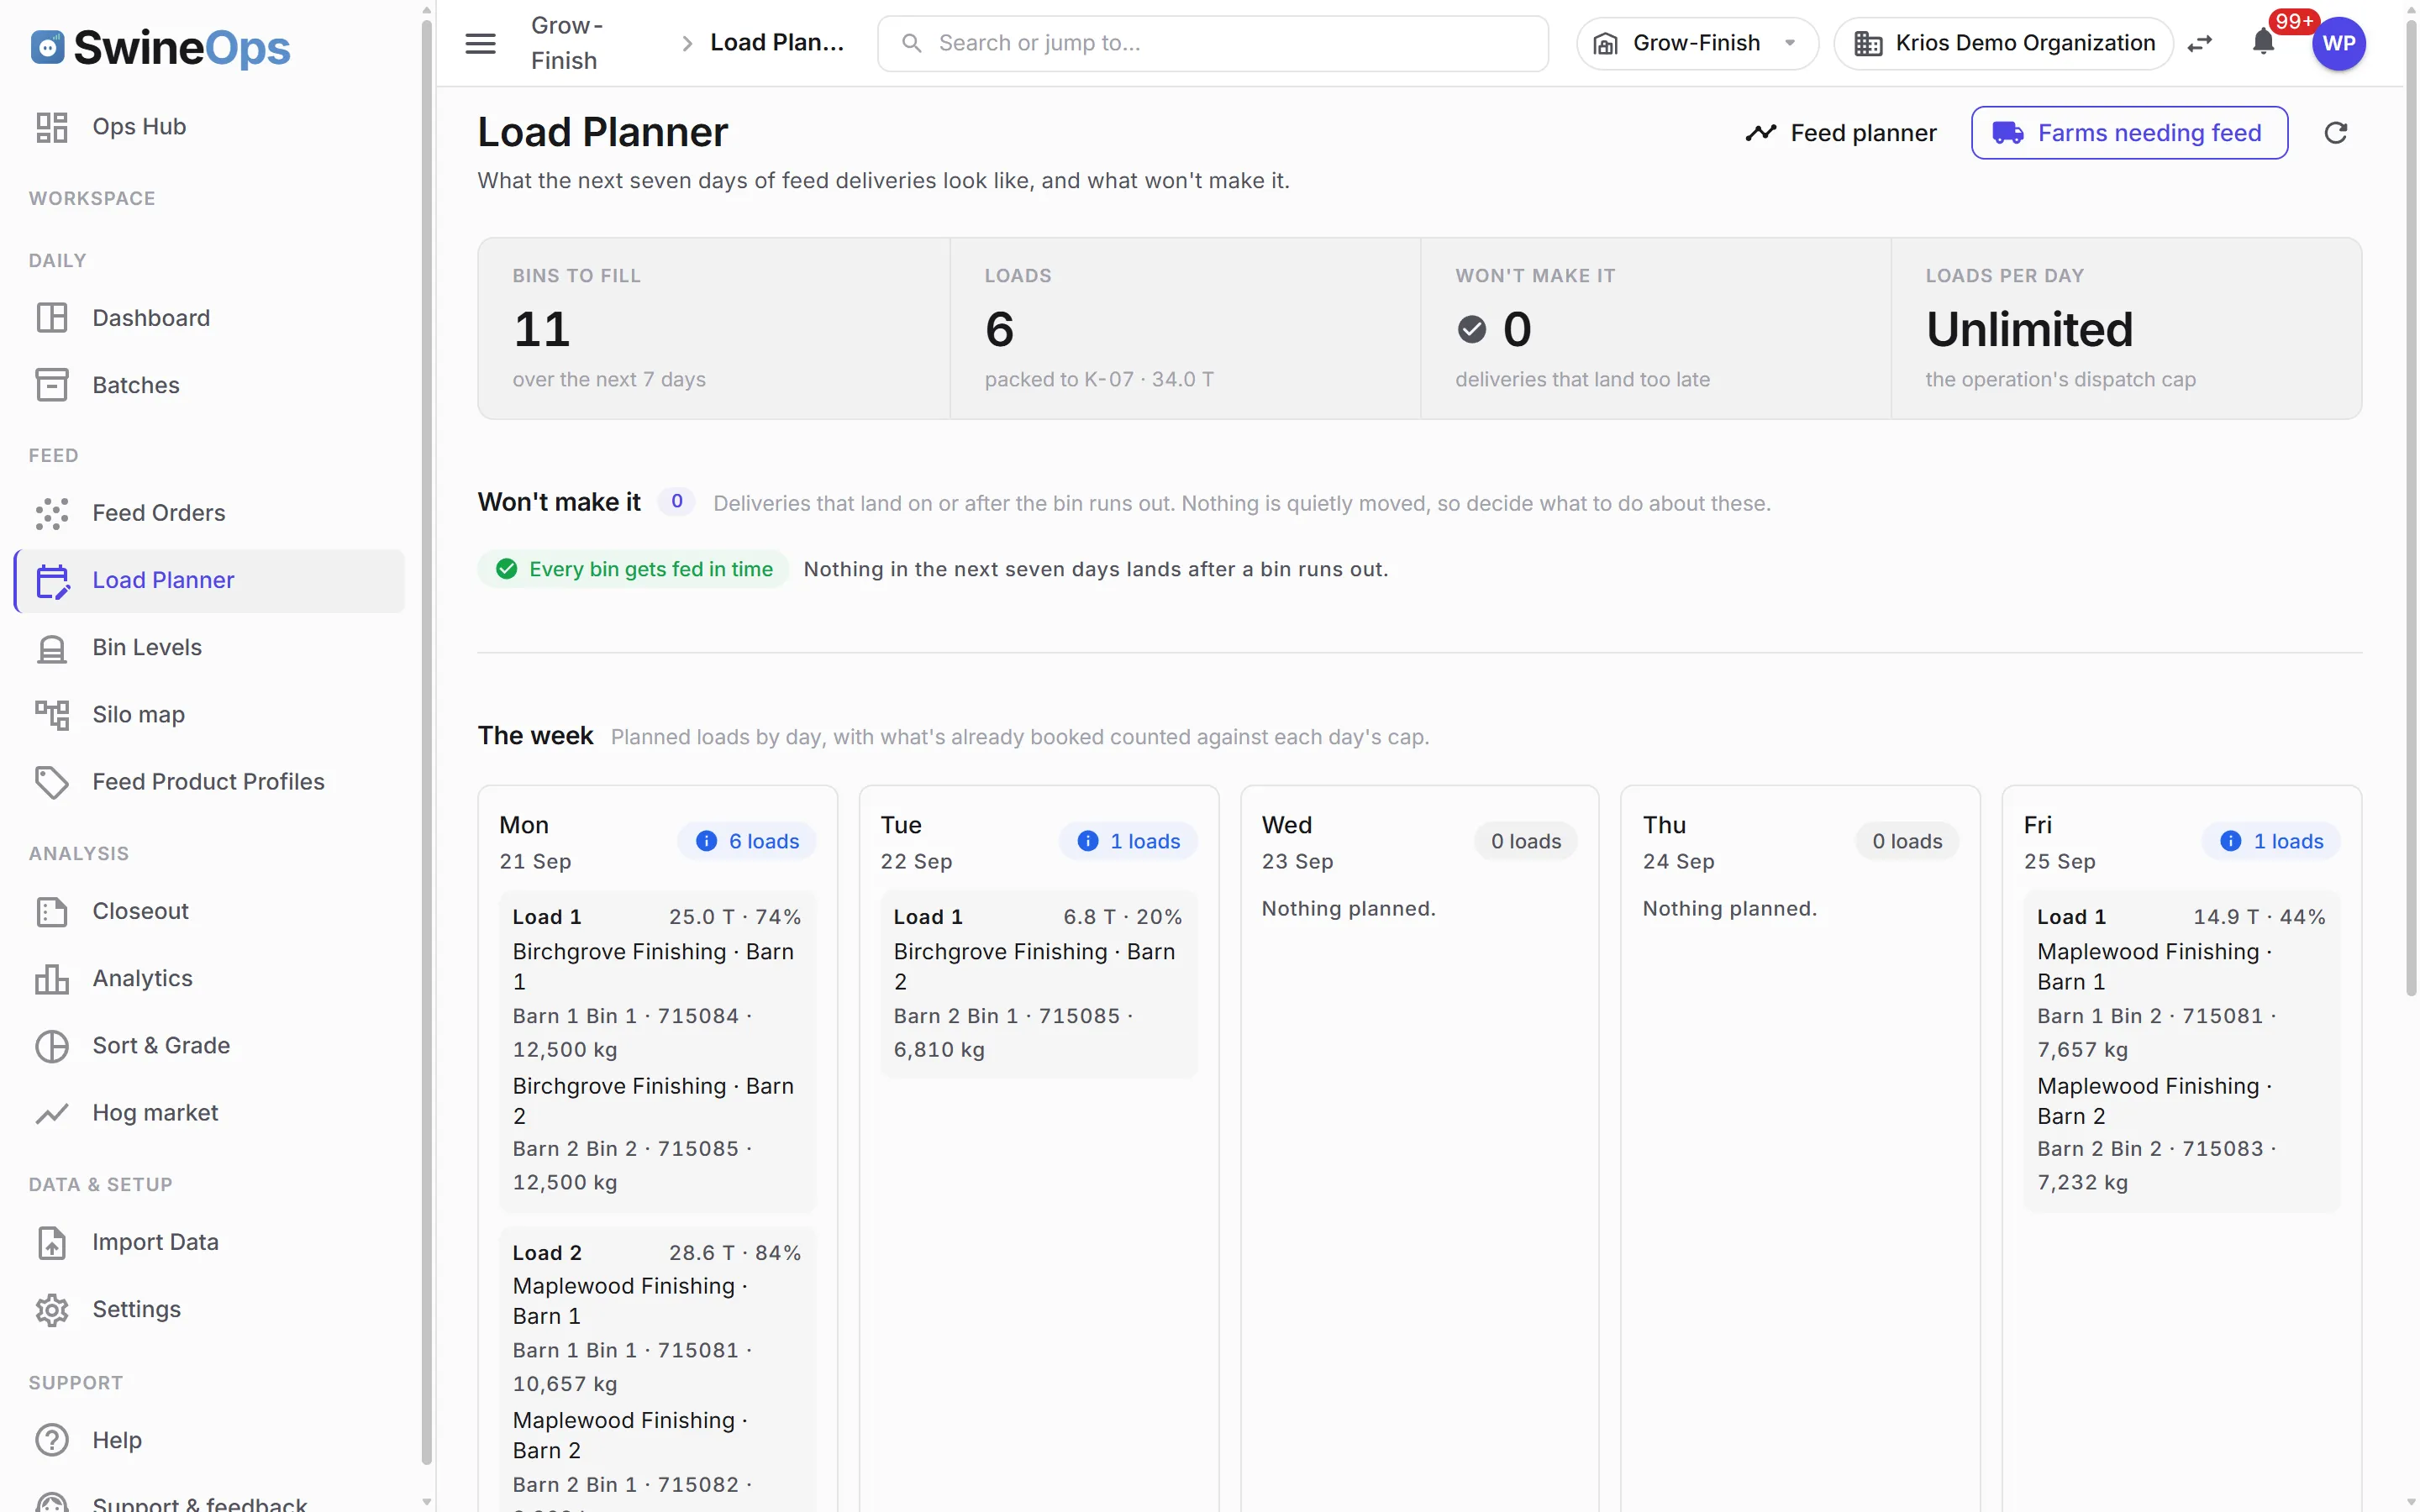
Task: Click the Feed planner button
Action: tap(1841, 133)
